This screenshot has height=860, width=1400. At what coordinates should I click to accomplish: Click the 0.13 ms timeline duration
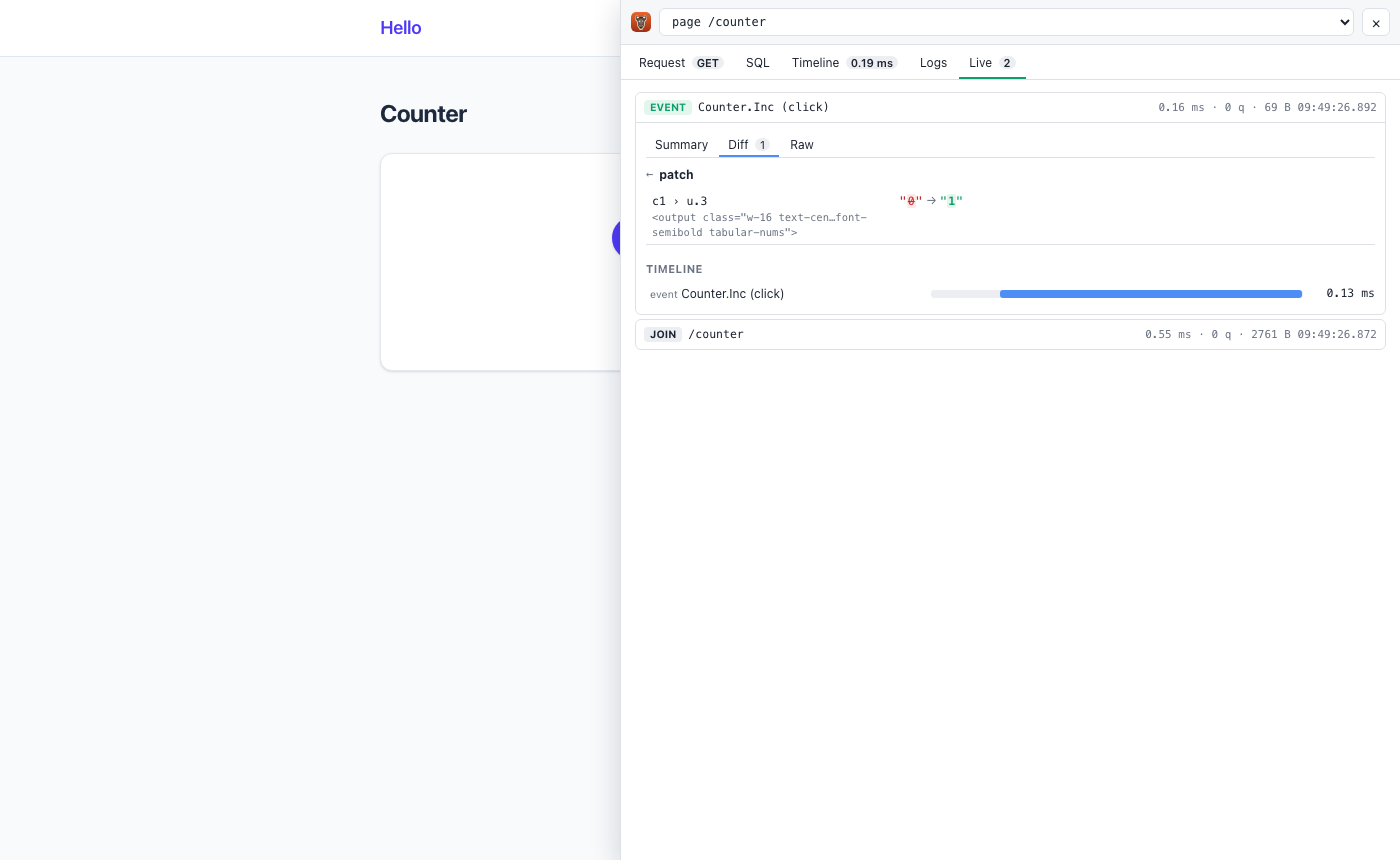tap(1350, 294)
